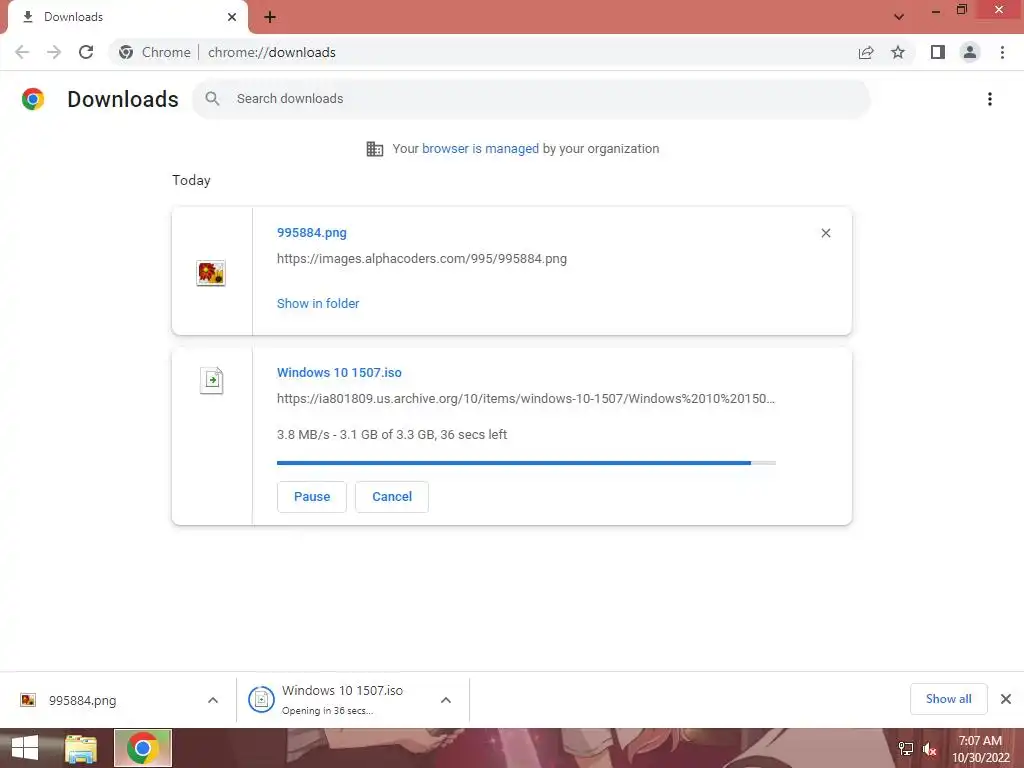Viewport: 1024px width, 768px height.
Task: Expand options for Windows 10 1507.iso in shelf
Action: [446, 700]
